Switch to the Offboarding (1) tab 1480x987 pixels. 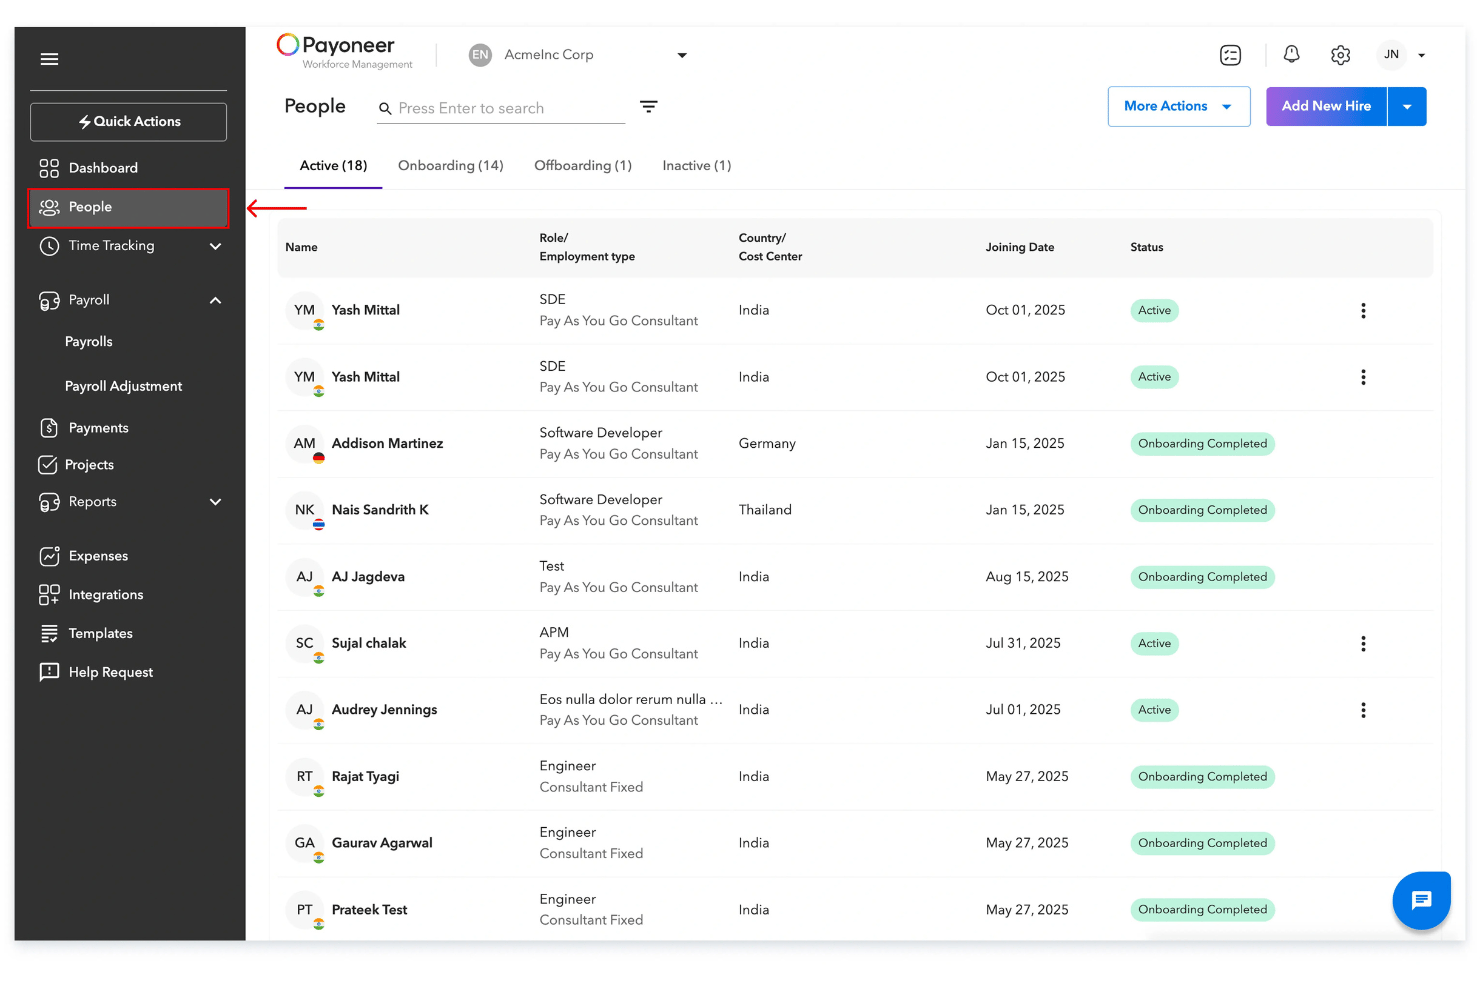tap(583, 166)
